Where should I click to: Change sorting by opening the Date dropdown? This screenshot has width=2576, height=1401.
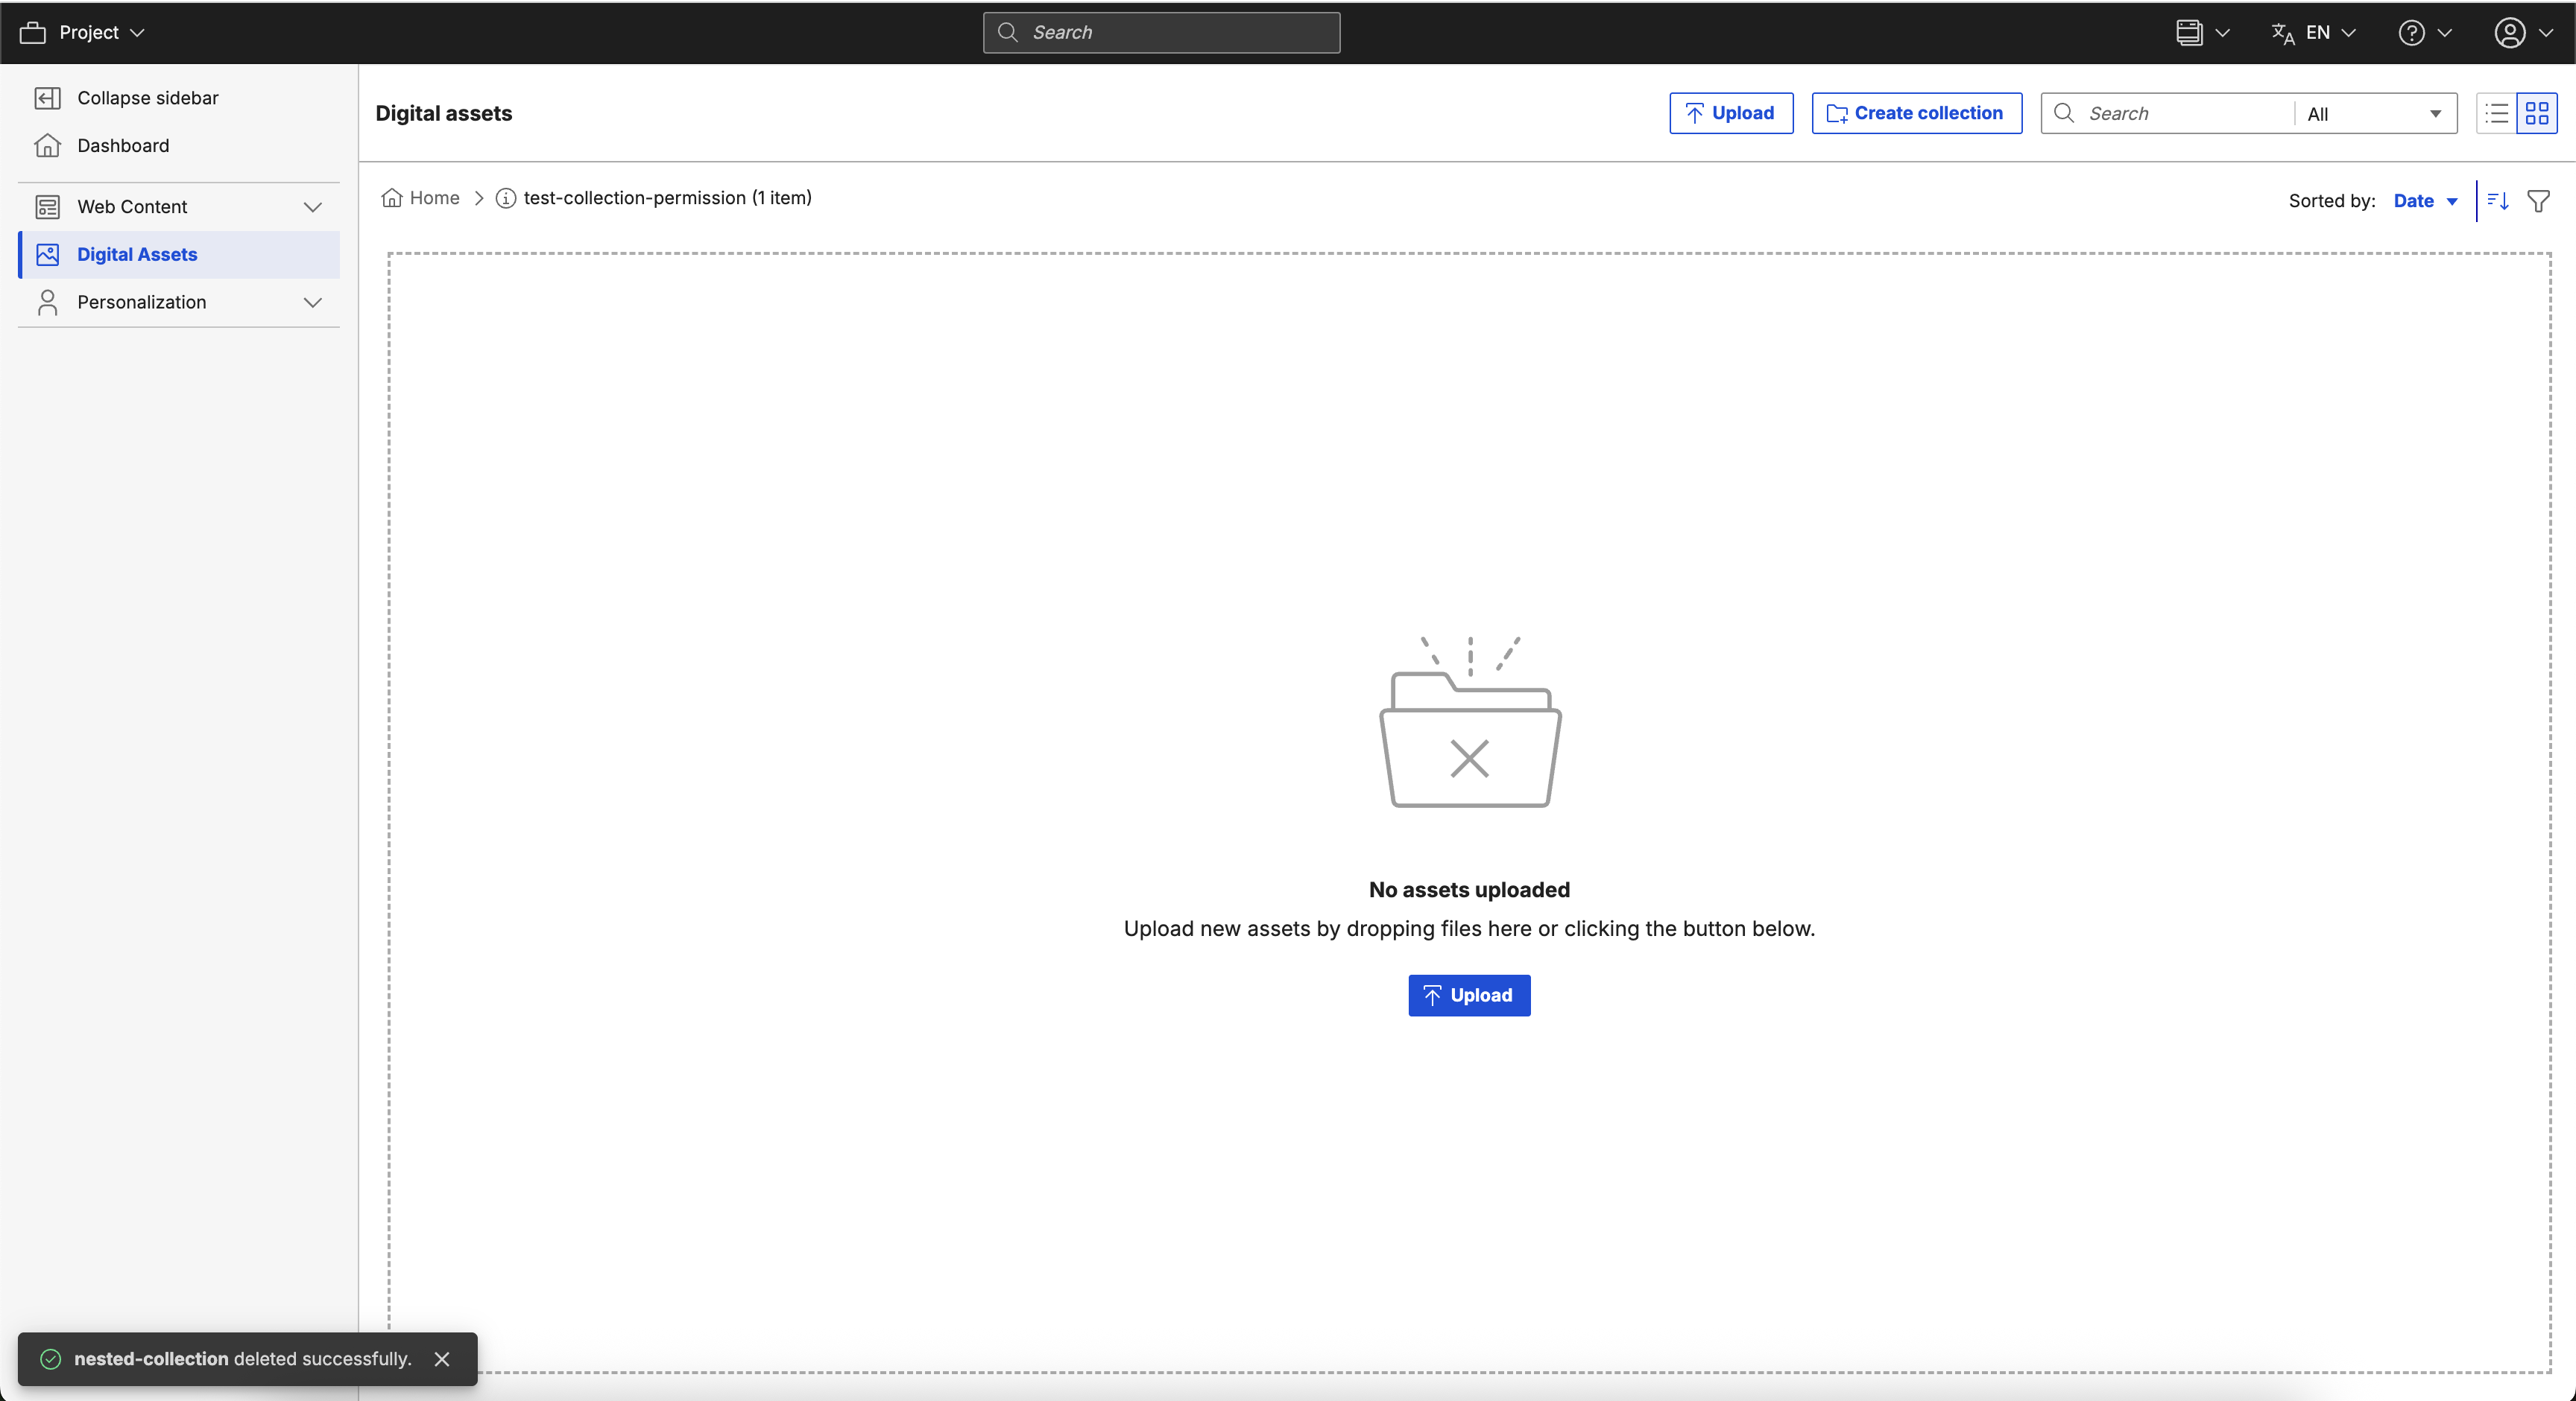point(2424,200)
